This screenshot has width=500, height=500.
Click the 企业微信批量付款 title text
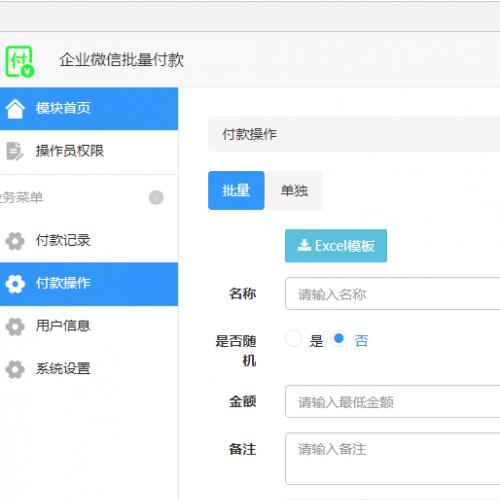pyautogui.click(x=121, y=60)
